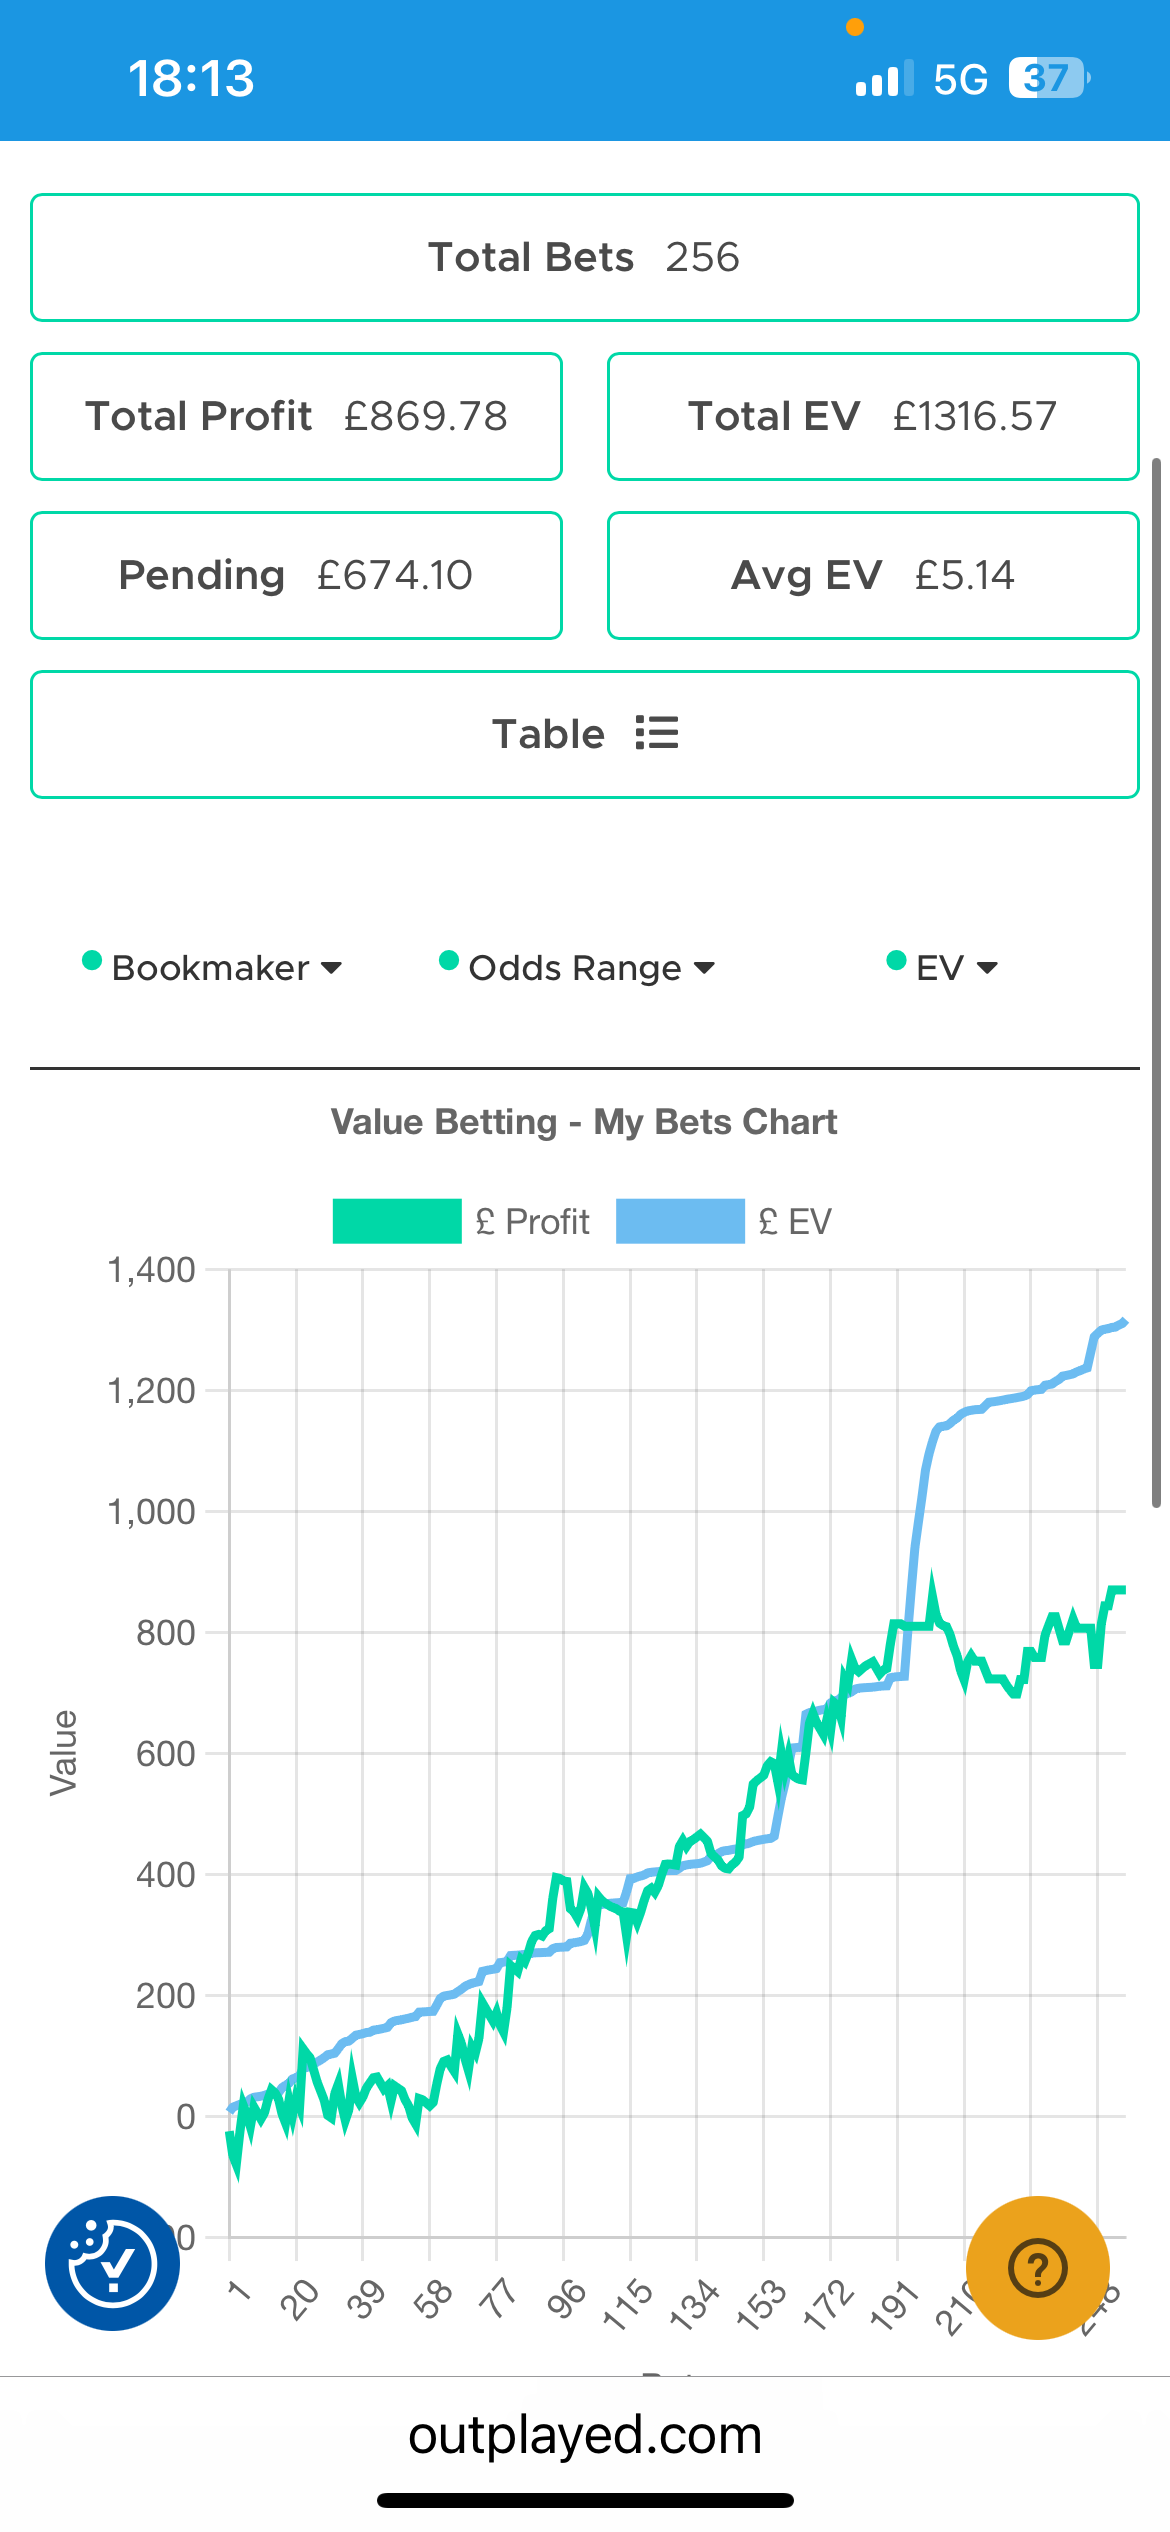Expand the EV filter dropdown
This screenshot has height=2532, width=1170.
[943, 967]
